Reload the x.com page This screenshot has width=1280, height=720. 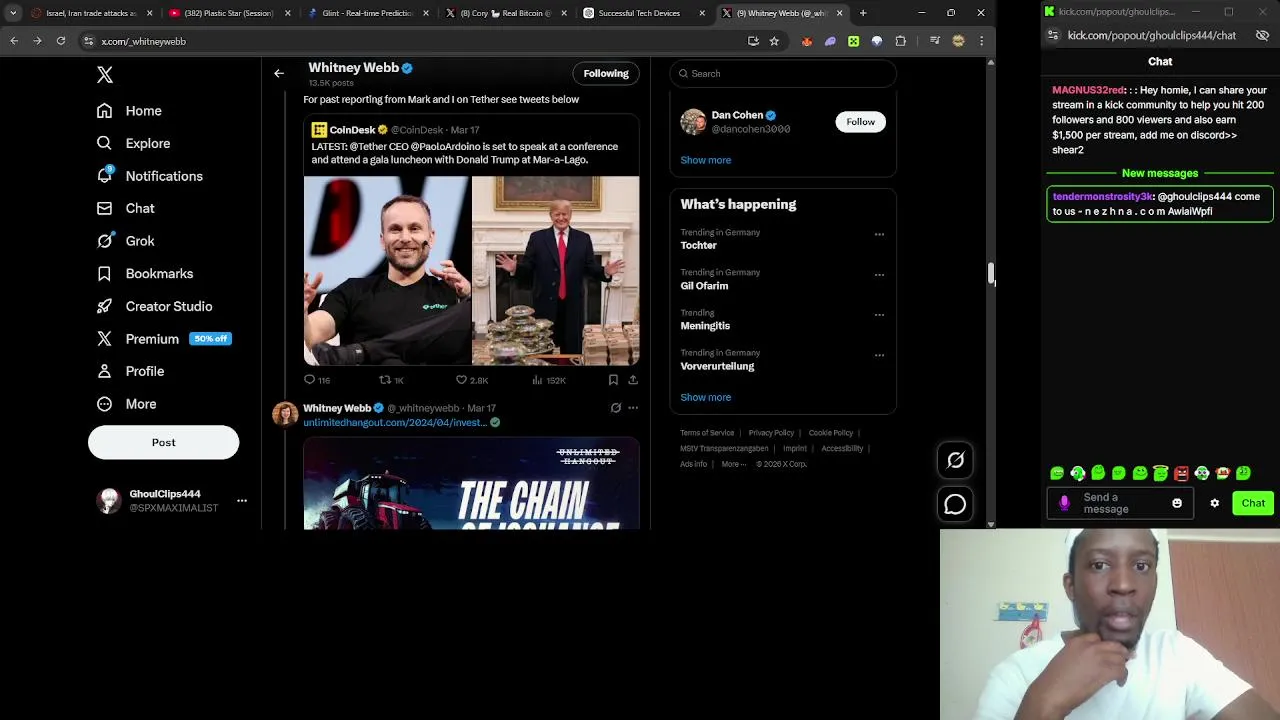coord(61,41)
